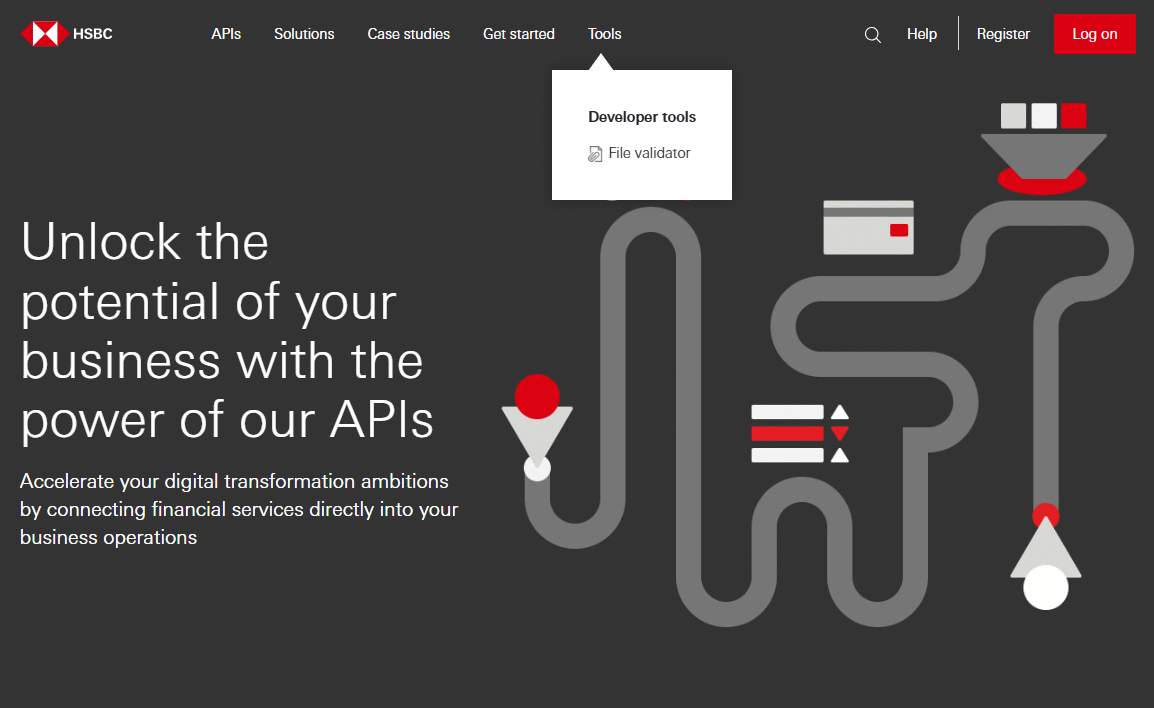Open the Case studies menu item
Screen dimensions: 1154x708
coord(408,34)
